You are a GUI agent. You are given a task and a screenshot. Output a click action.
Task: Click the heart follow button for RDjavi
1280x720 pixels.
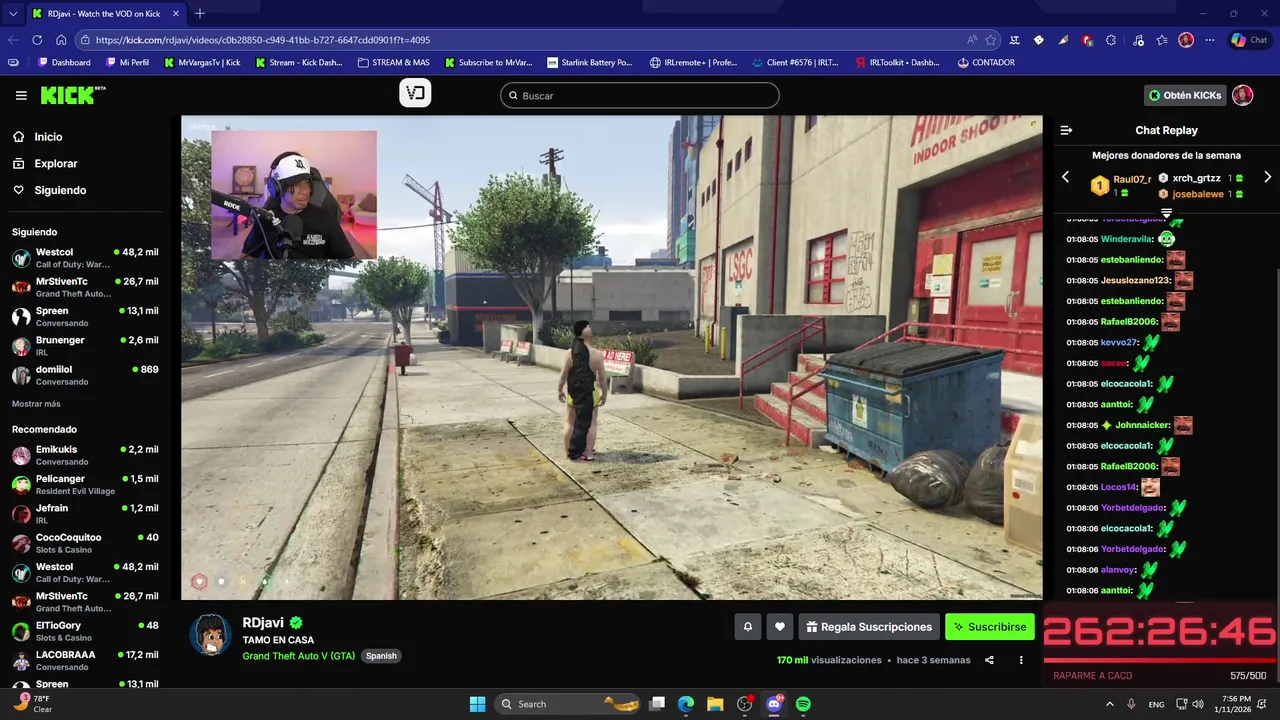780,627
